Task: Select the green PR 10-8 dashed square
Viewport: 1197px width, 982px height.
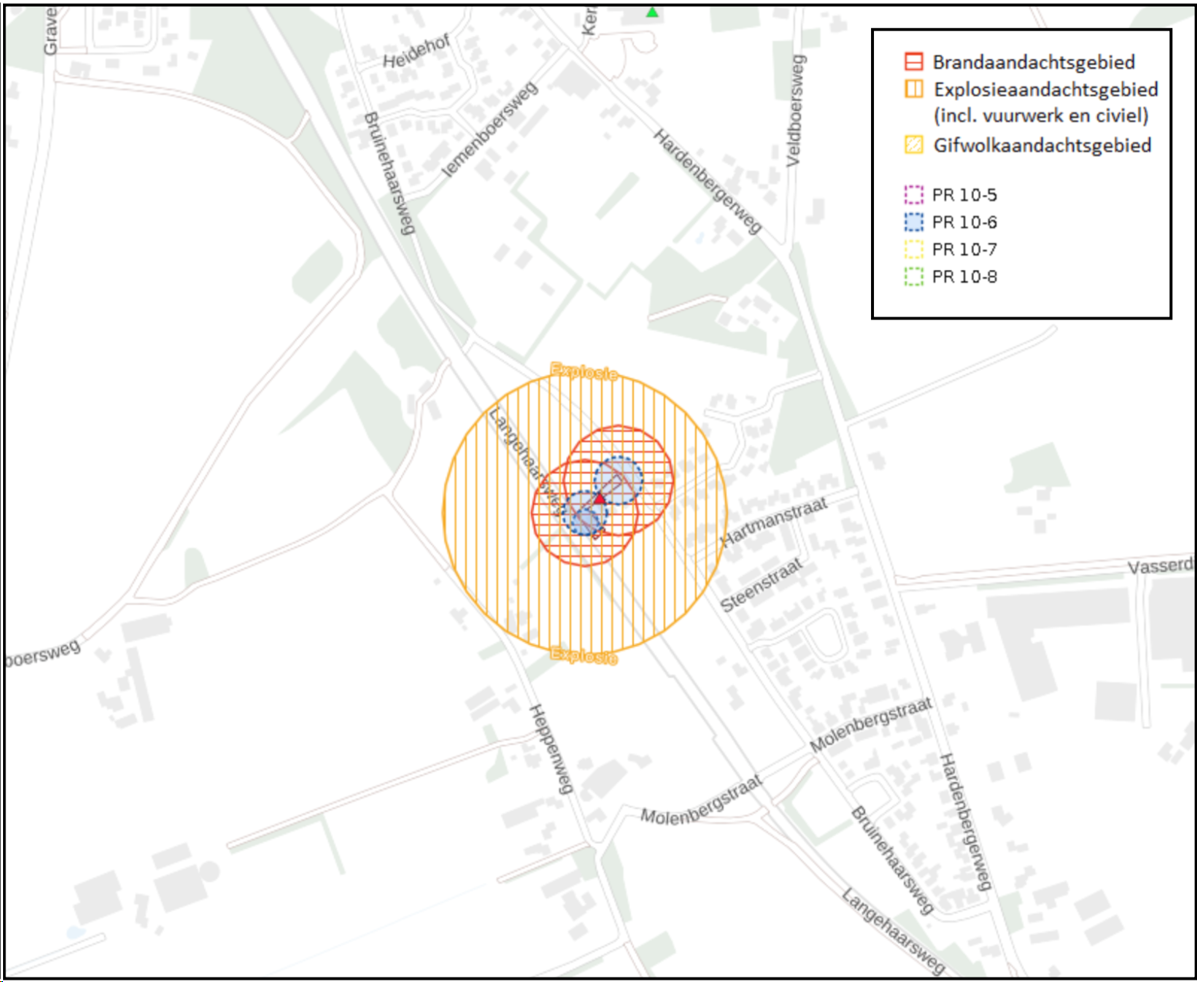Action: pyautogui.click(x=913, y=277)
